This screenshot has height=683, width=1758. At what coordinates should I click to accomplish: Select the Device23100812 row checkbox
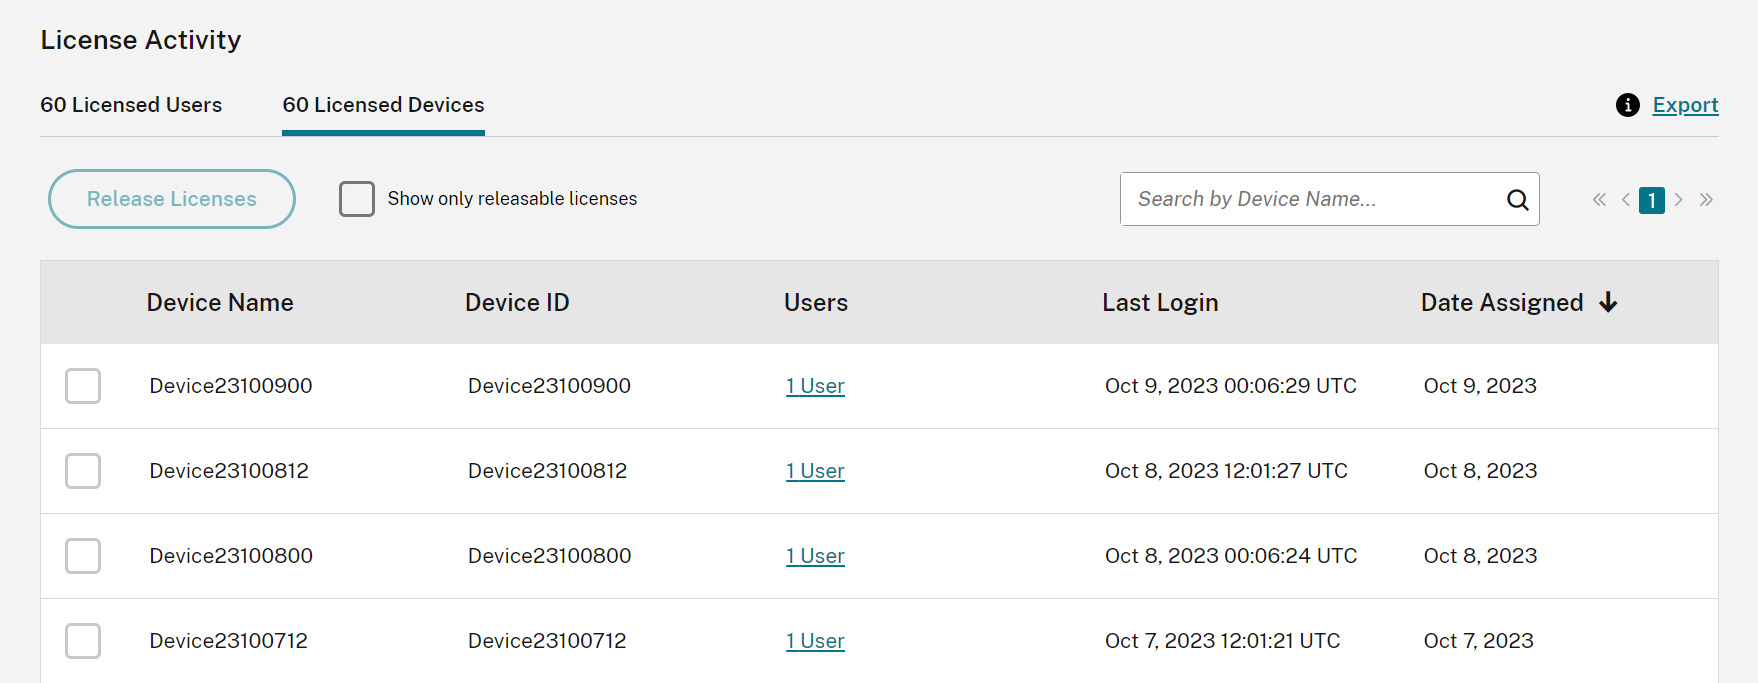pos(83,471)
